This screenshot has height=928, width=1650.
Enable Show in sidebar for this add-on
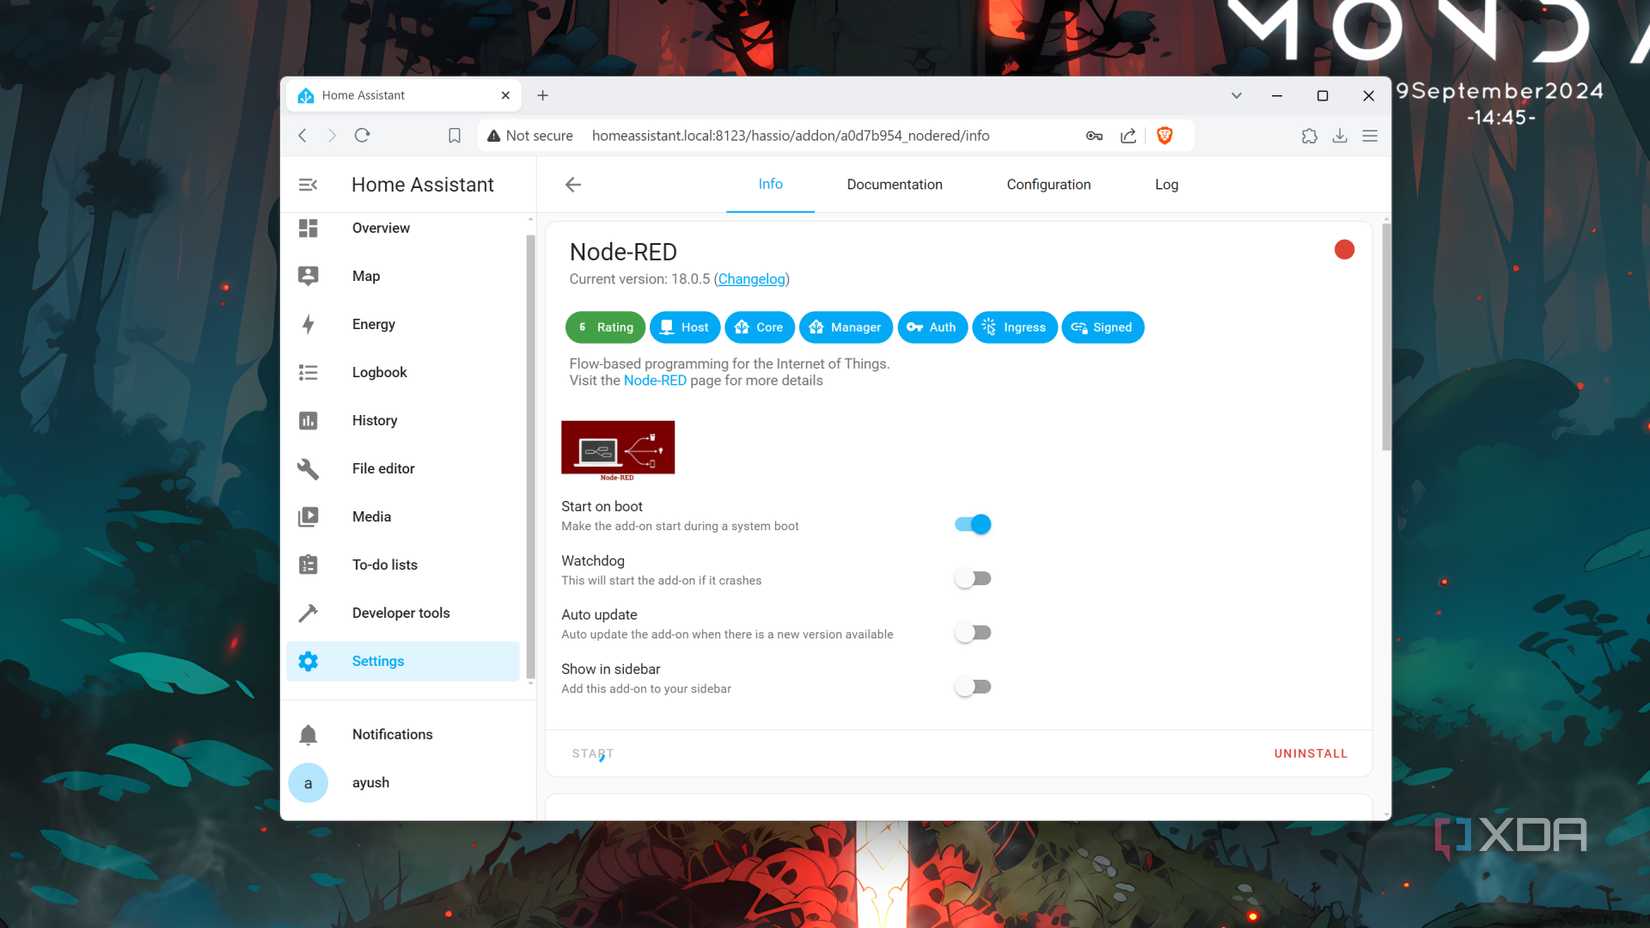971,686
